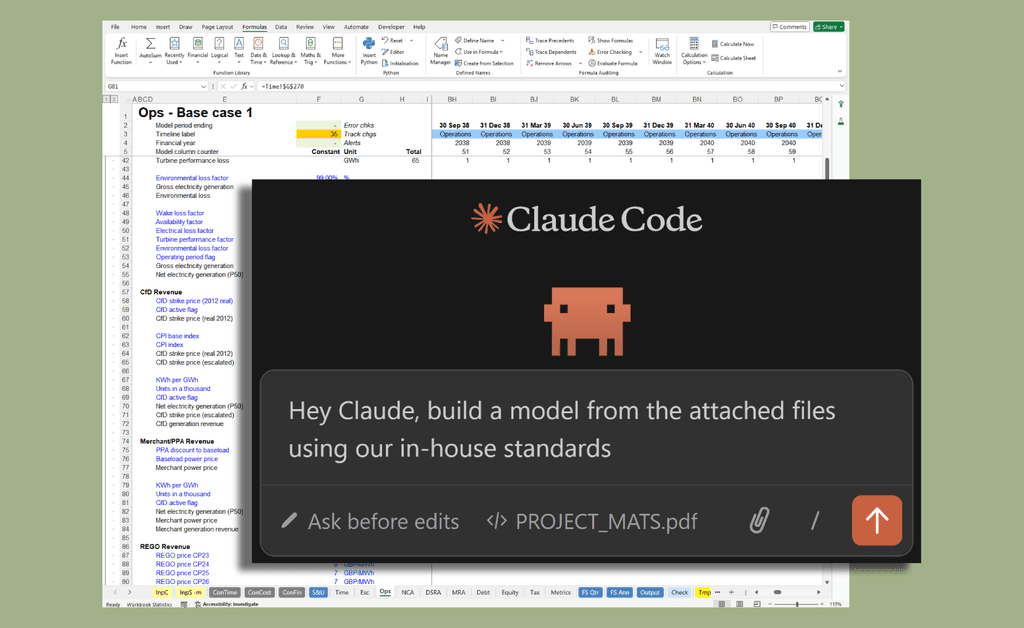The image size is (1024, 628).
Task: Open Date & Time functions
Action: 258,50
